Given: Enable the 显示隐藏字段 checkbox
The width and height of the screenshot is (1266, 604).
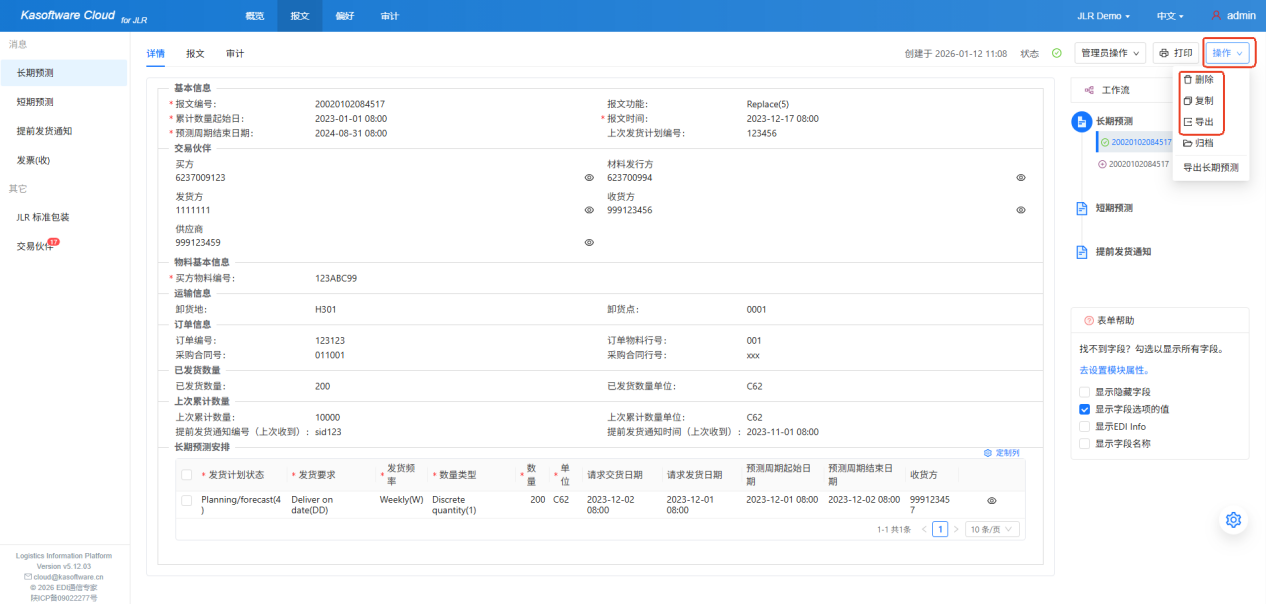Looking at the screenshot, I should 1084,392.
